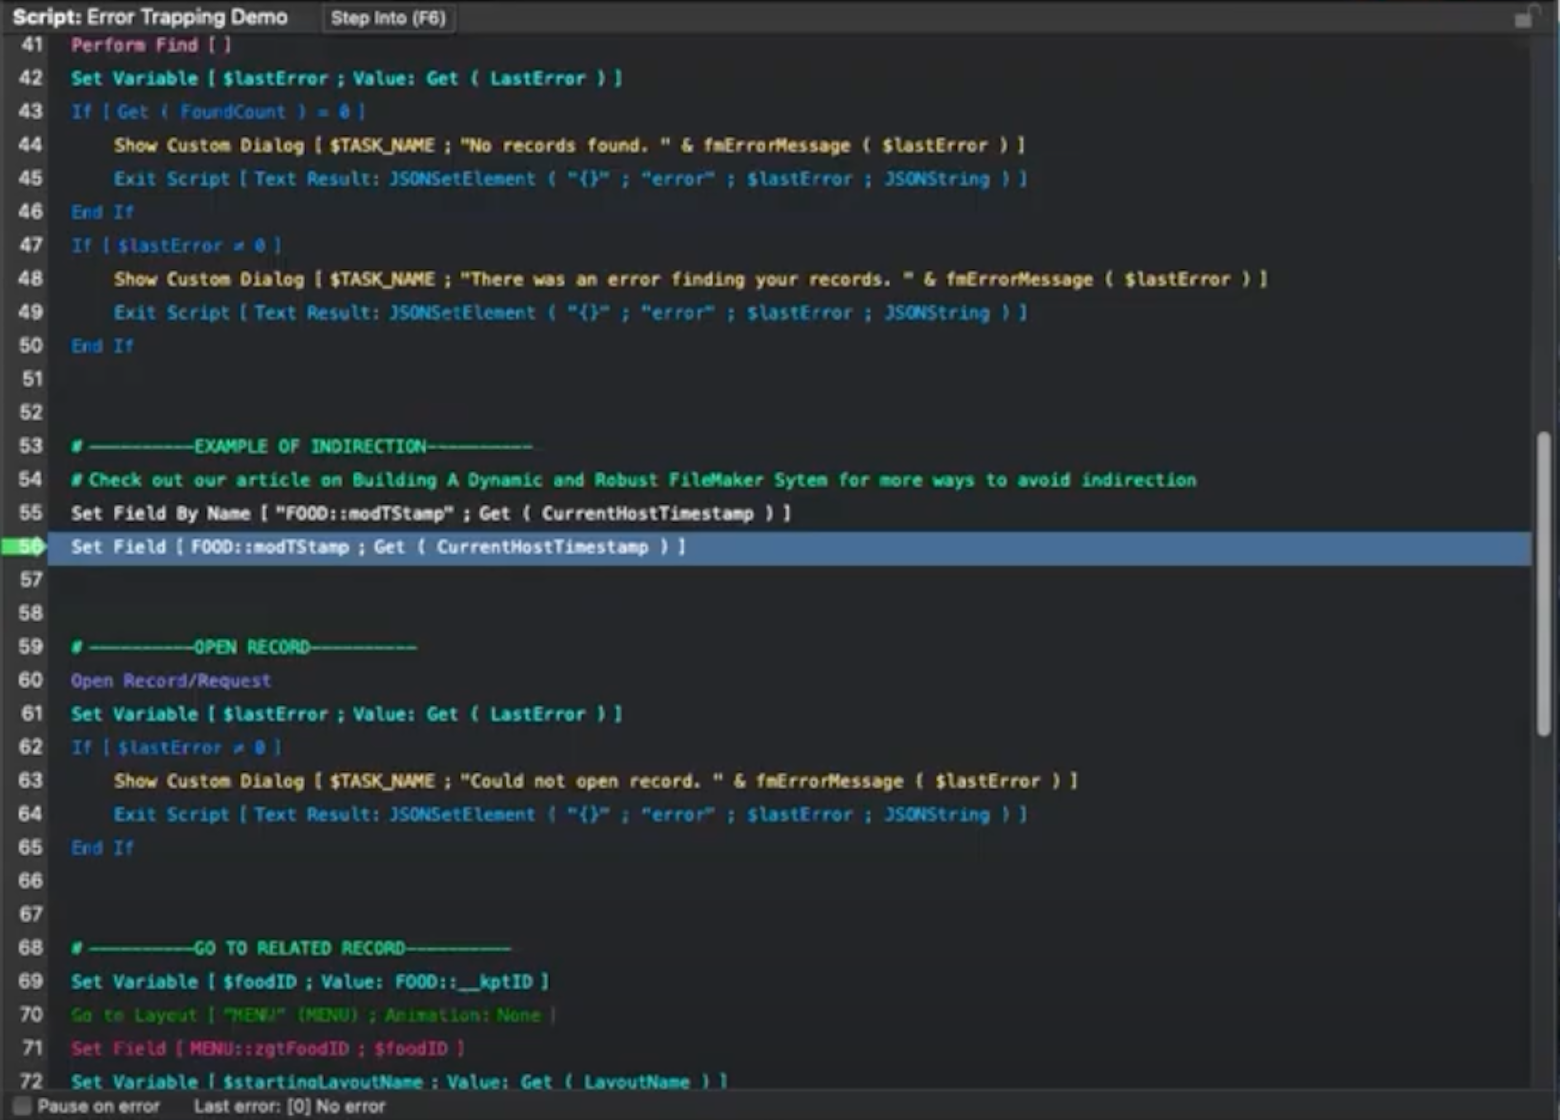This screenshot has height=1120, width=1560.
Task: Select the Open Record/Request step
Action: pos(789,681)
